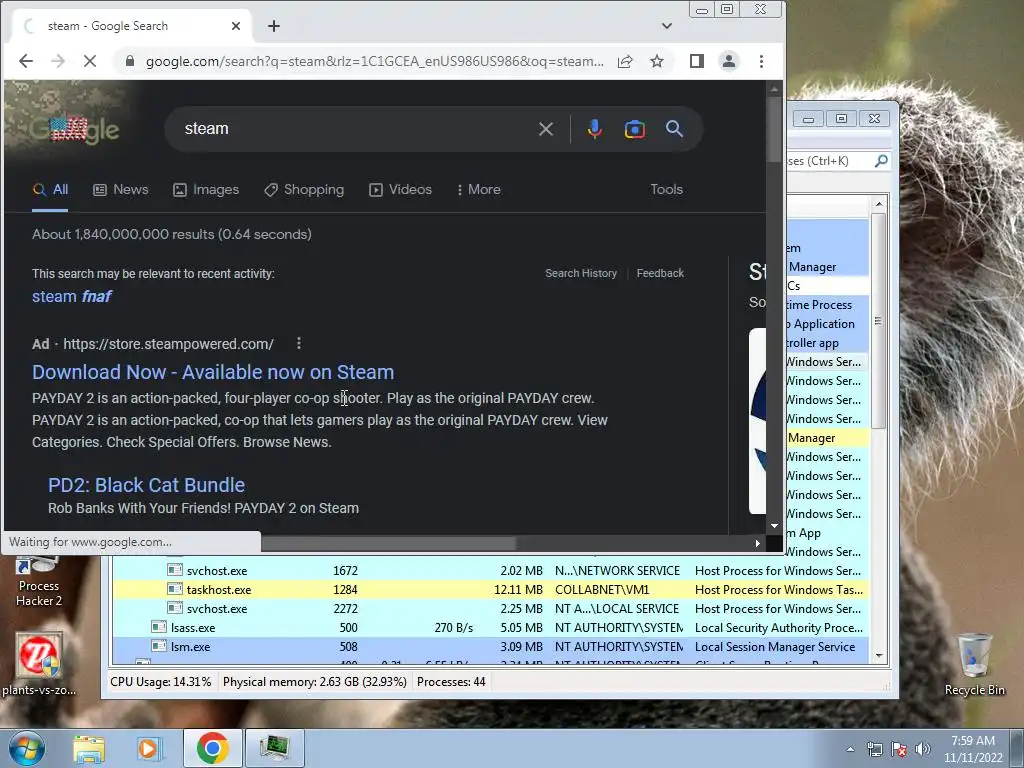
Task: Open the taskbar clock 7:59 AM
Action: pyautogui.click(x=972, y=749)
